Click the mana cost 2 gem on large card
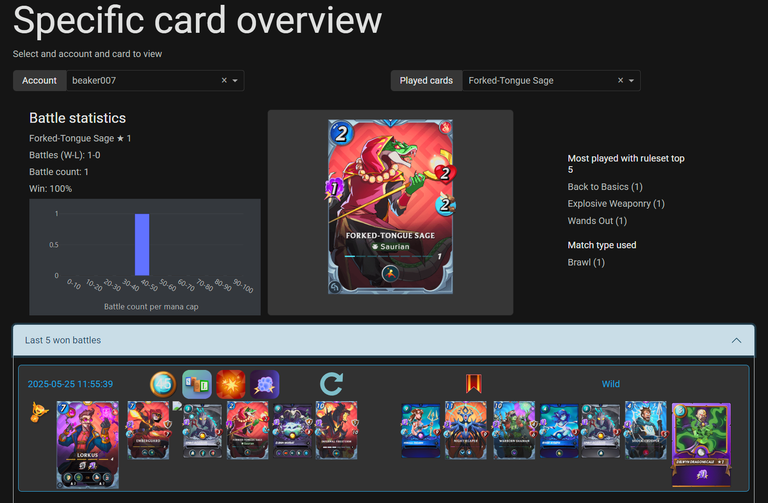The image size is (768, 503). [341, 133]
